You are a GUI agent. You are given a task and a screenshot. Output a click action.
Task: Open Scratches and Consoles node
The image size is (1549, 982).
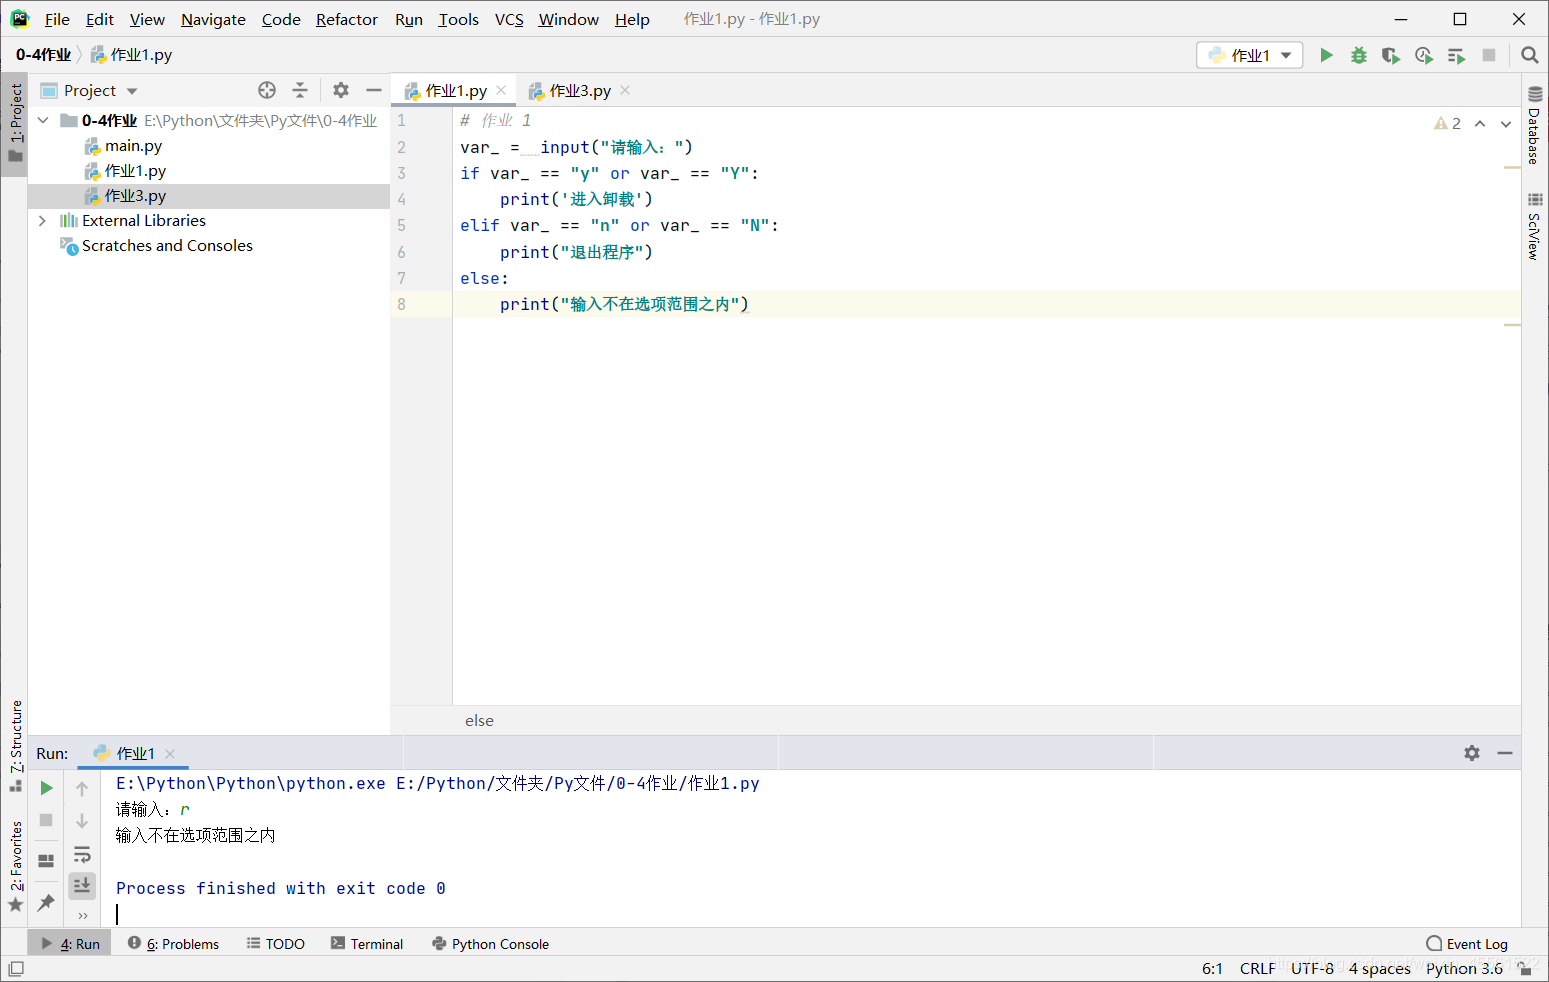click(x=167, y=246)
